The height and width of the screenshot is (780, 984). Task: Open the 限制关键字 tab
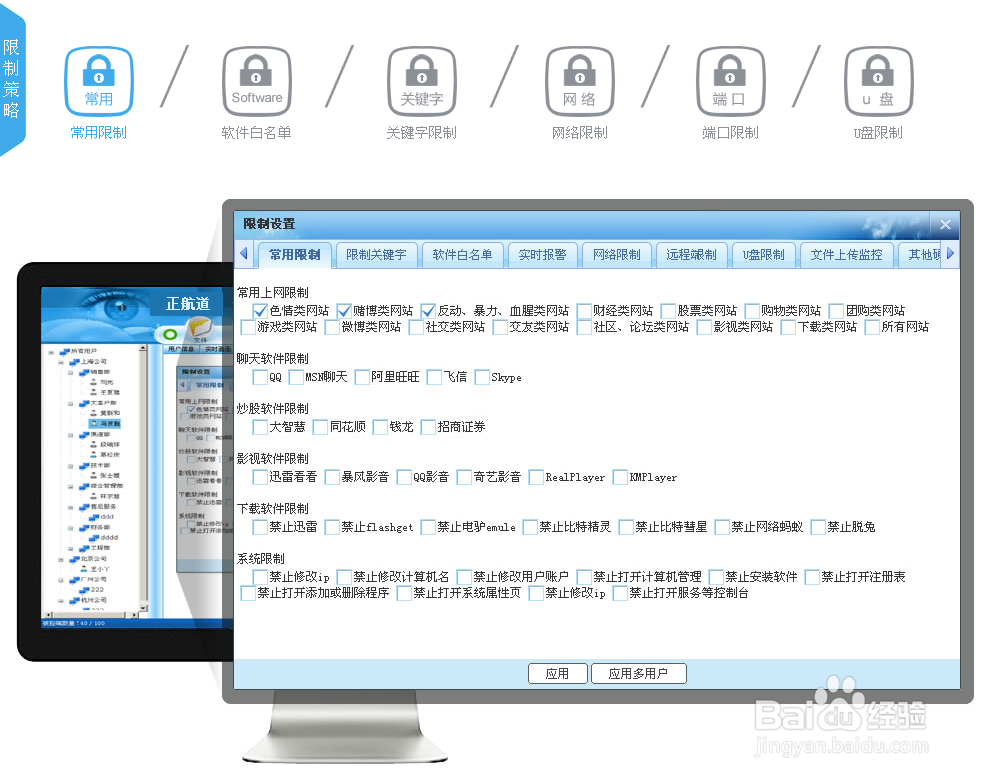point(376,255)
